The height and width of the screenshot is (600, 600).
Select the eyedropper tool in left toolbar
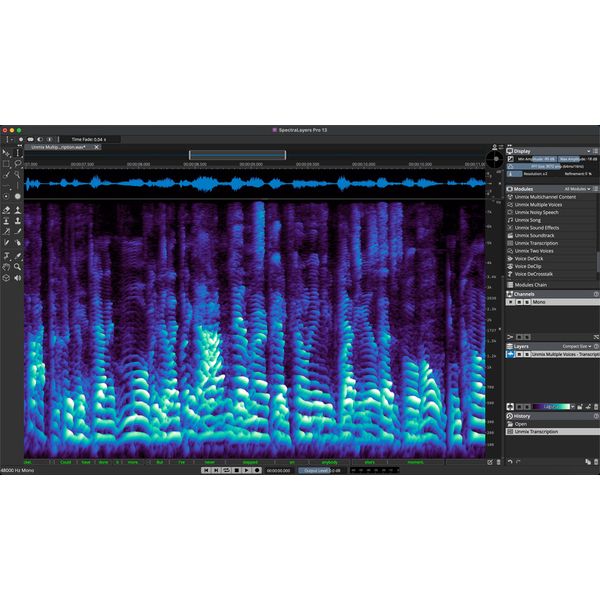[18, 256]
